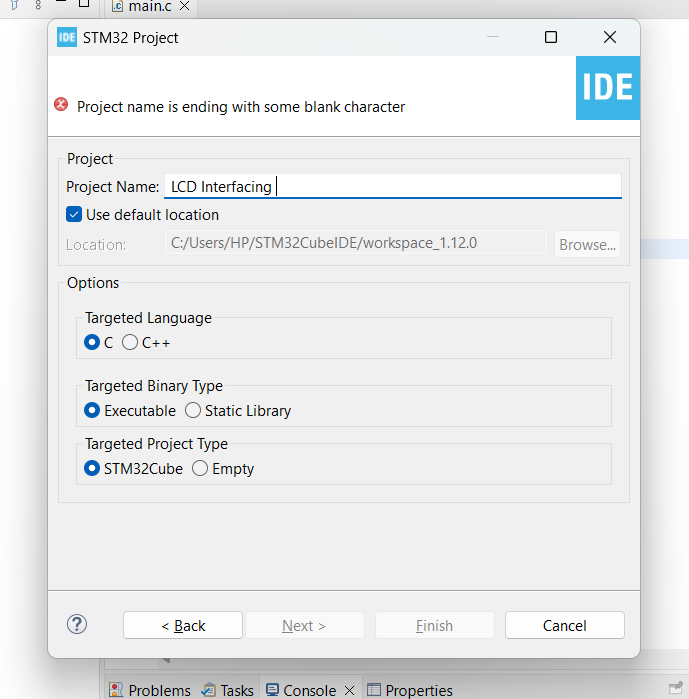The width and height of the screenshot is (689, 699).
Task: Click the red error icon beside the message
Action: point(61,105)
